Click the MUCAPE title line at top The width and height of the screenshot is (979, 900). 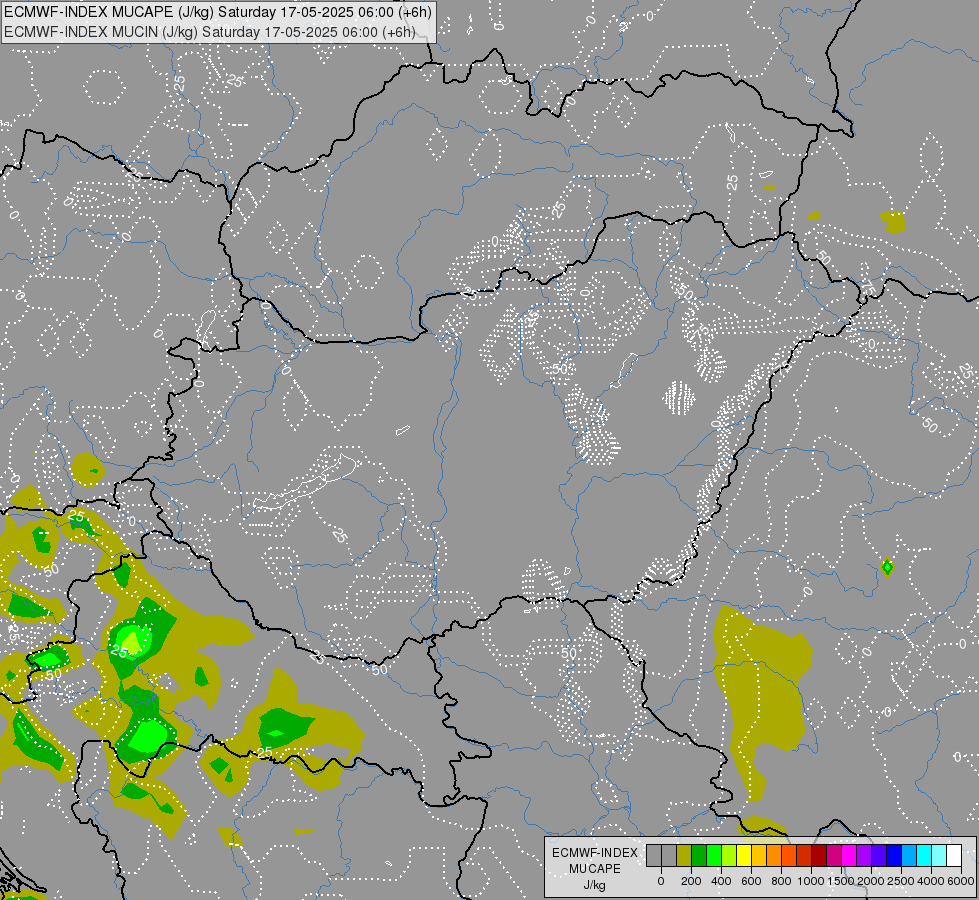[x=218, y=12]
